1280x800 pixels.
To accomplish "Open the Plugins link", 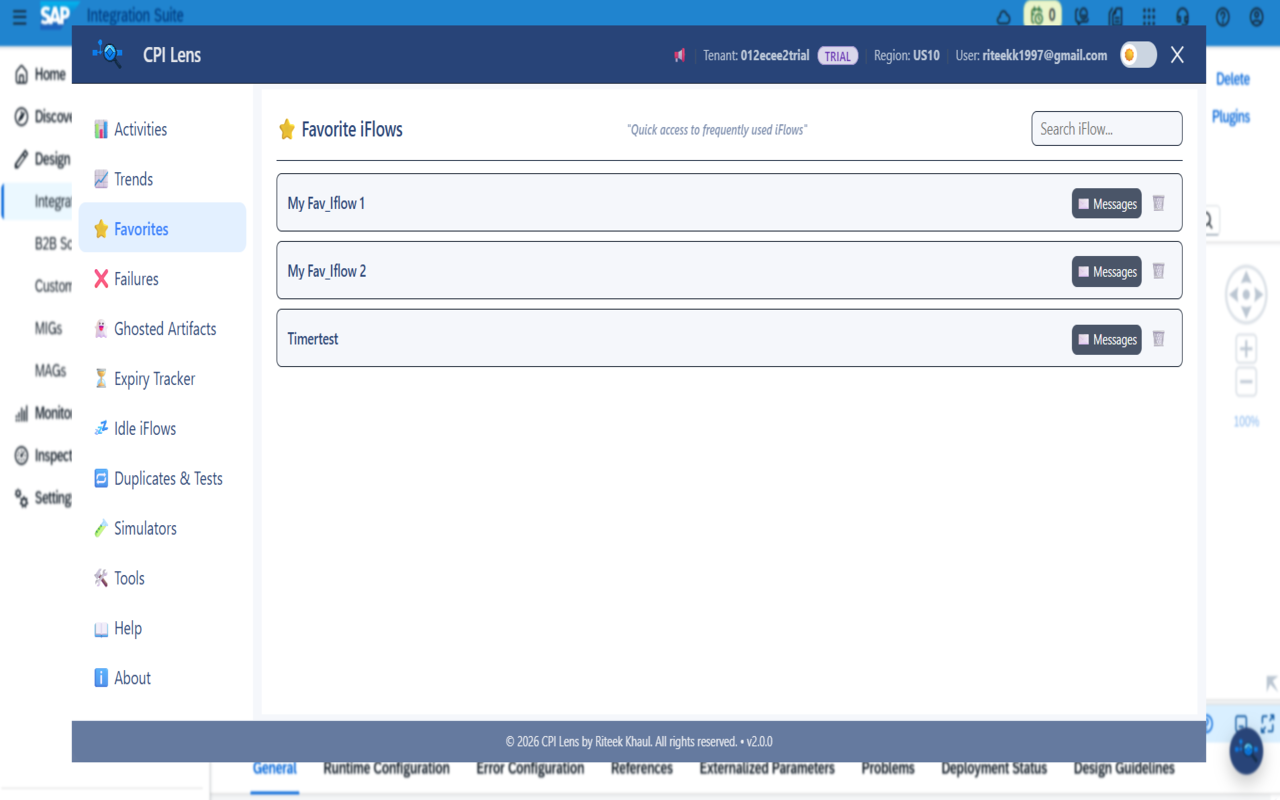I will [1231, 117].
